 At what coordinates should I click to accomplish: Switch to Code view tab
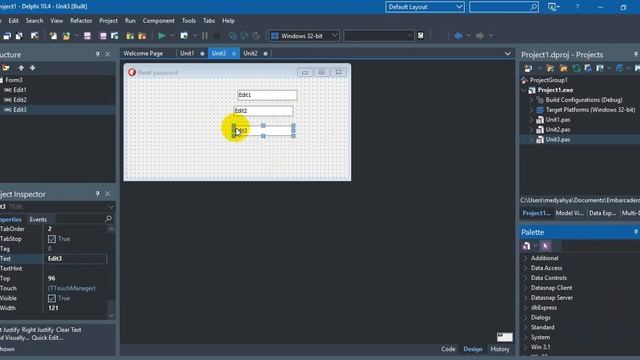point(448,349)
